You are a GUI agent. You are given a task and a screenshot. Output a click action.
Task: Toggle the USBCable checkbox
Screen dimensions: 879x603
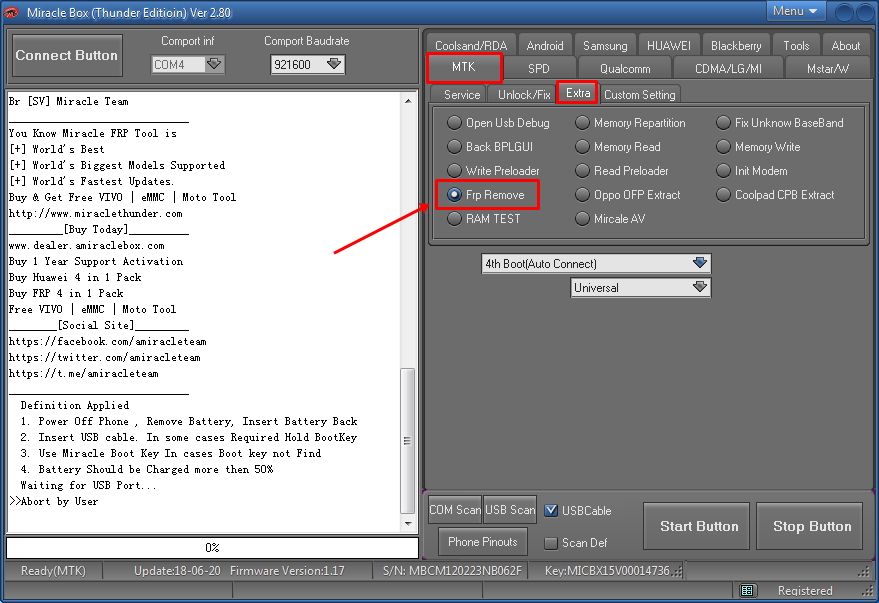(x=551, y=511)
